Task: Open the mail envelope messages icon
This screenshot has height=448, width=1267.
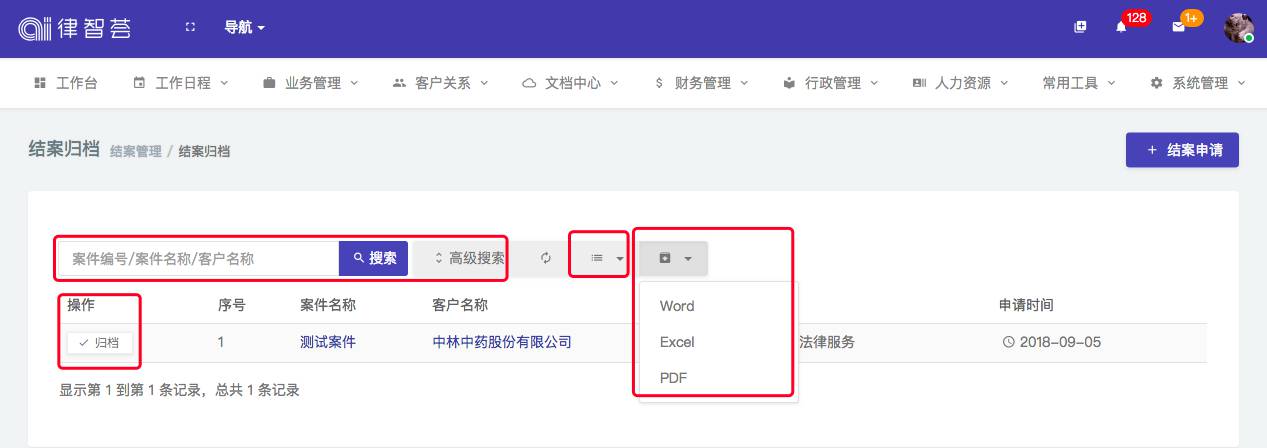Action: [x=1178, y=27]
